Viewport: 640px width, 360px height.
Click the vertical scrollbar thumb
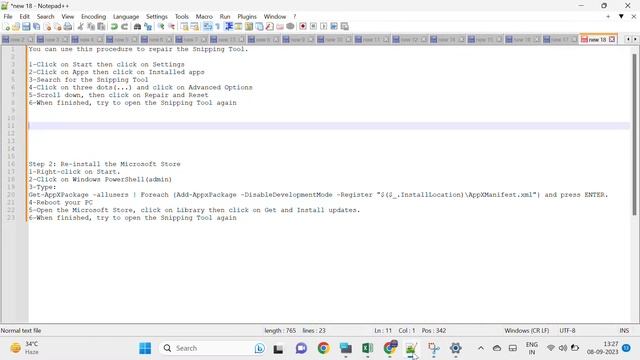[634, 133]
